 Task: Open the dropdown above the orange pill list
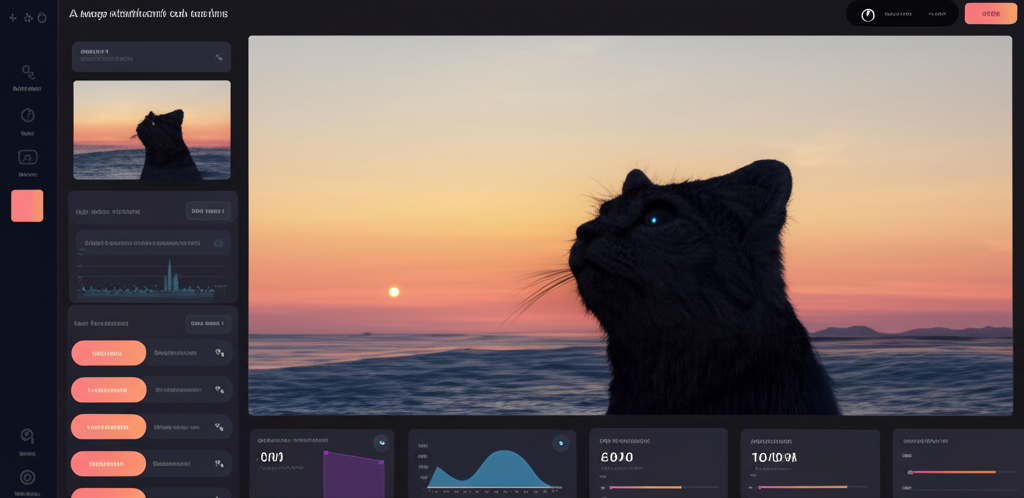pyautogui.click(x=208, y=323)
